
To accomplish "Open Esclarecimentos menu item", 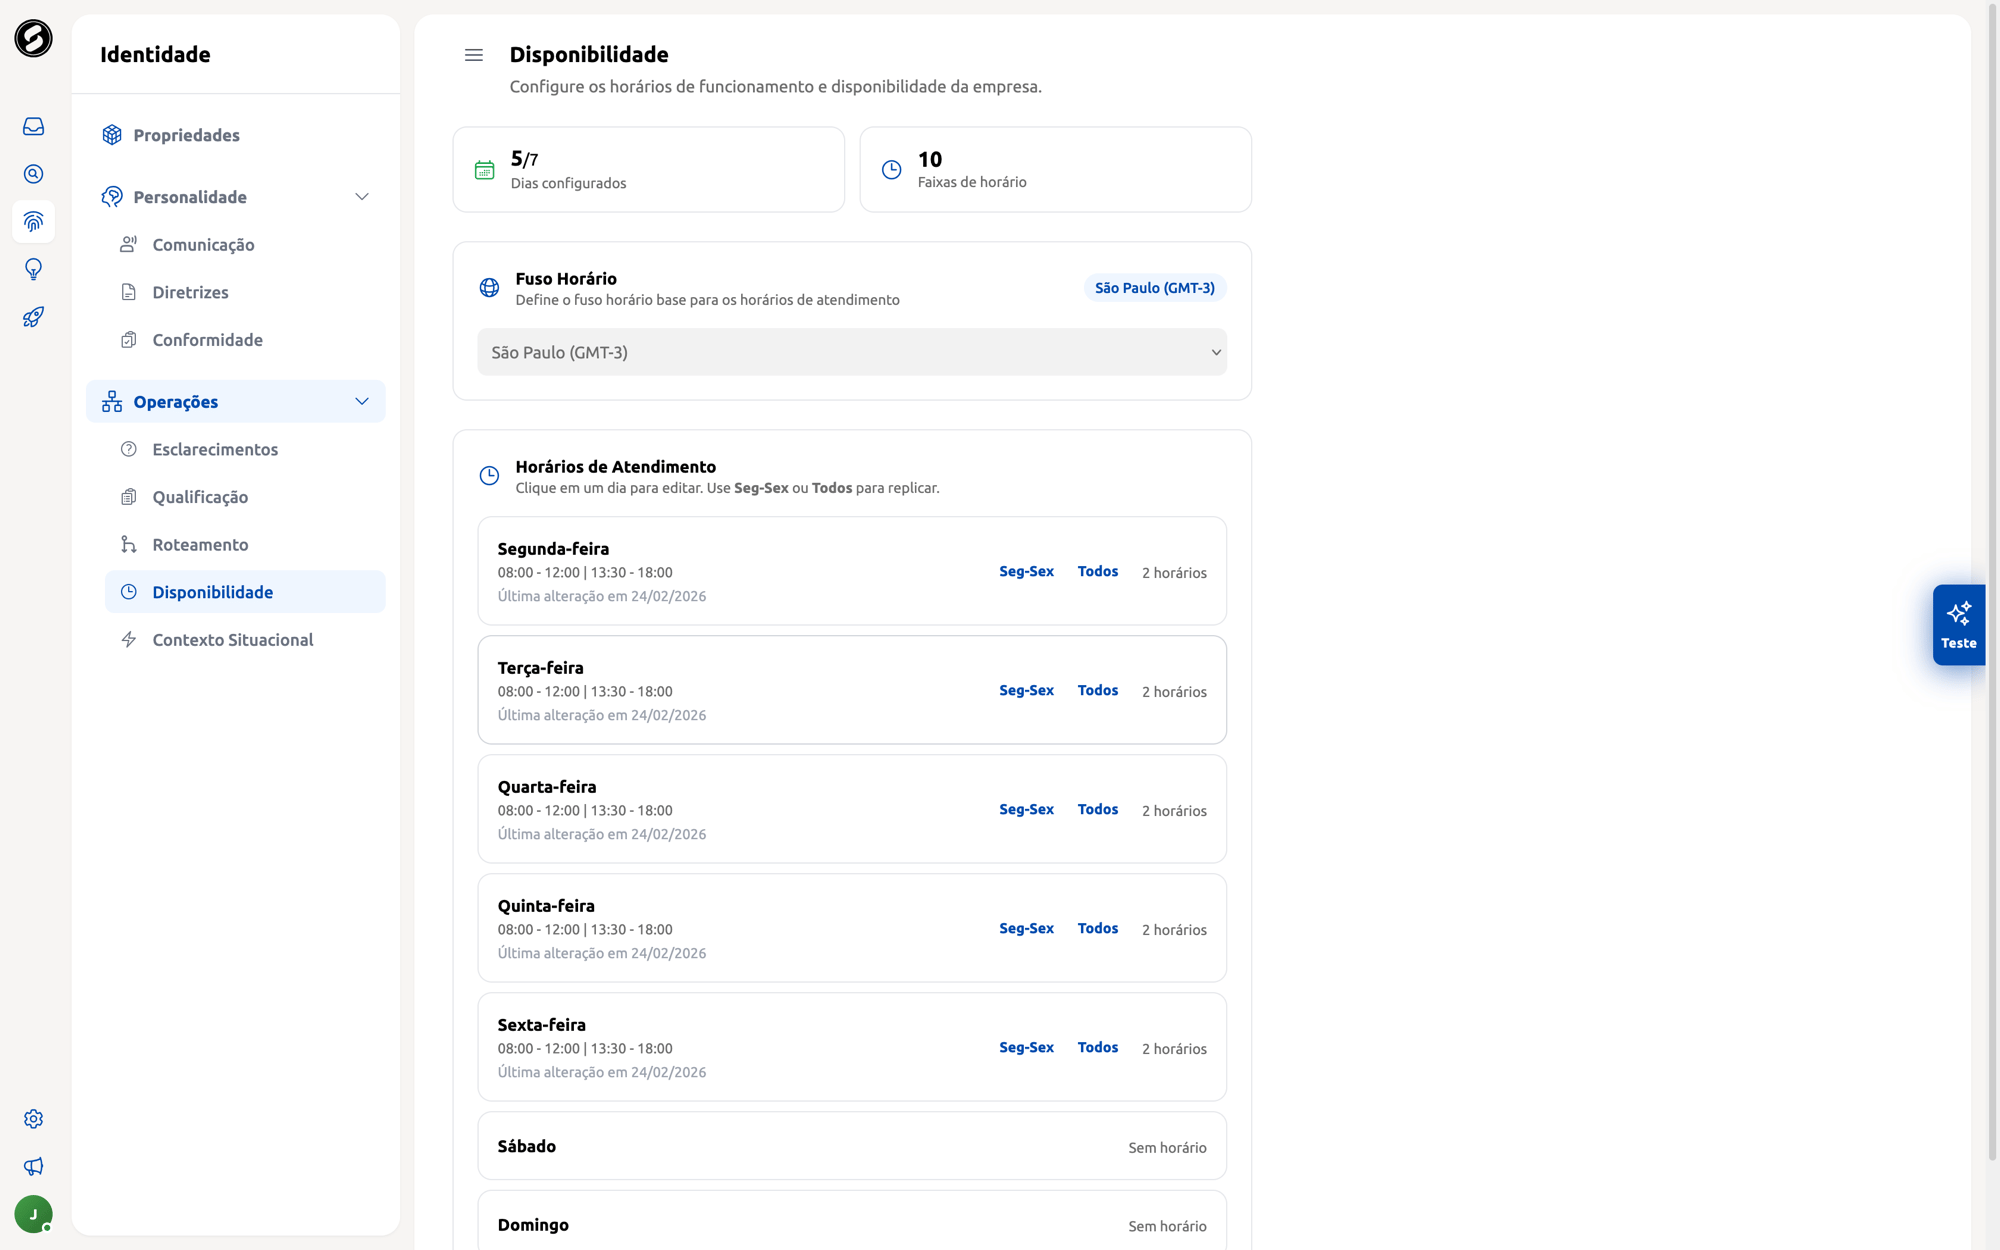I will coord(245,449).
